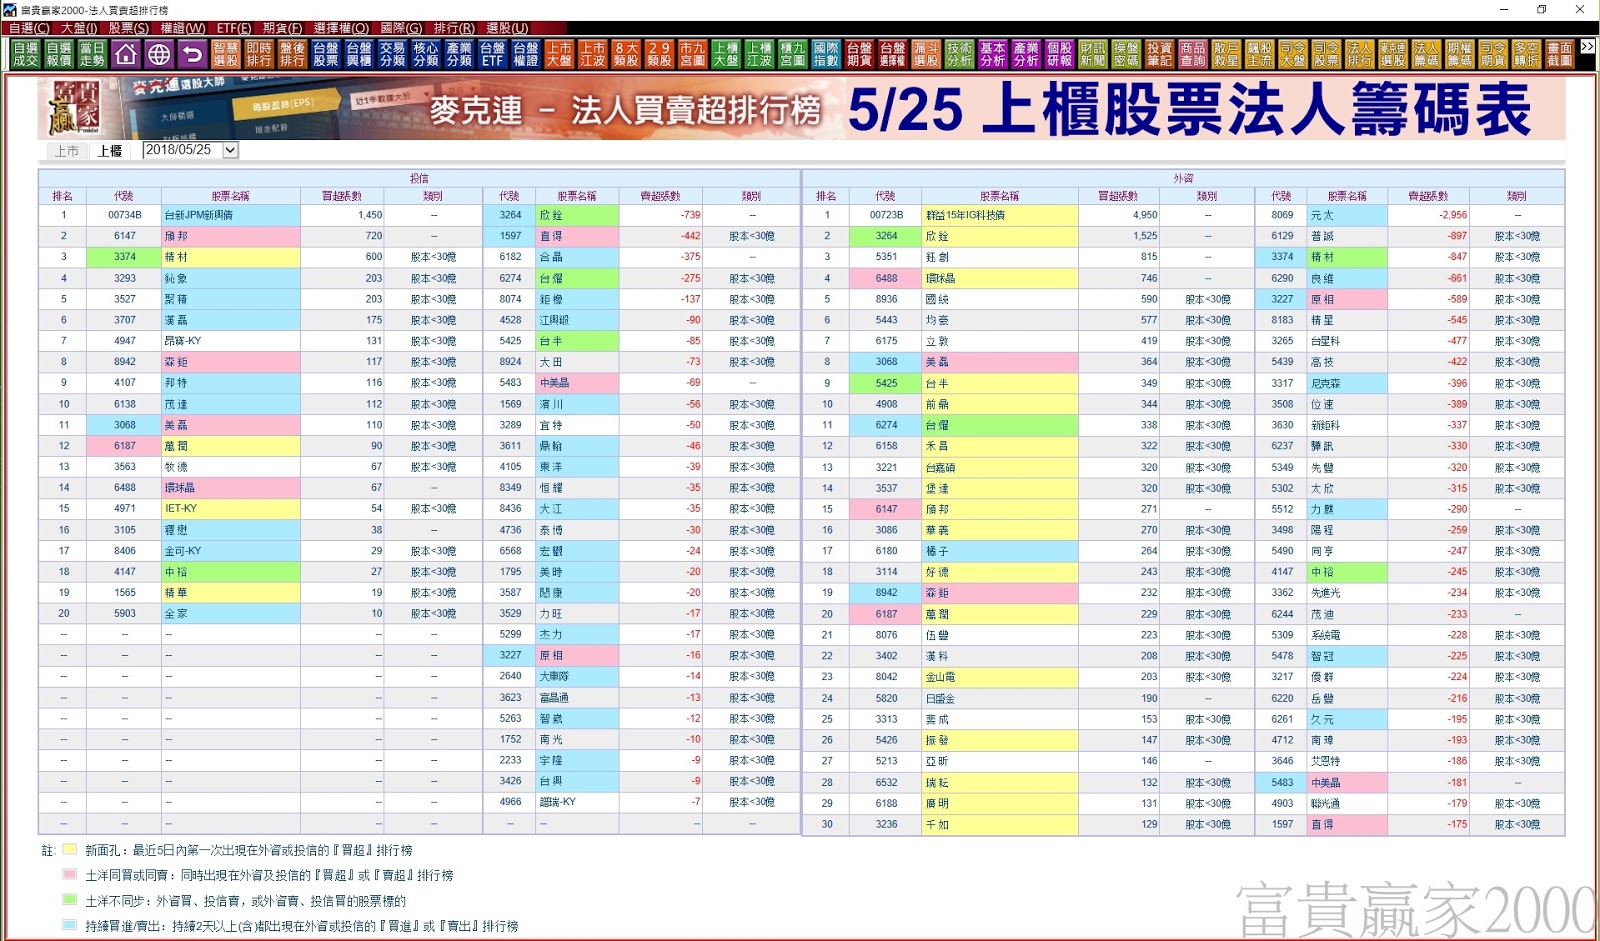Open the 司令大盤 toolbar button
The image size is (1600, 941).
pyautogui.click(x=1292, y=54)
